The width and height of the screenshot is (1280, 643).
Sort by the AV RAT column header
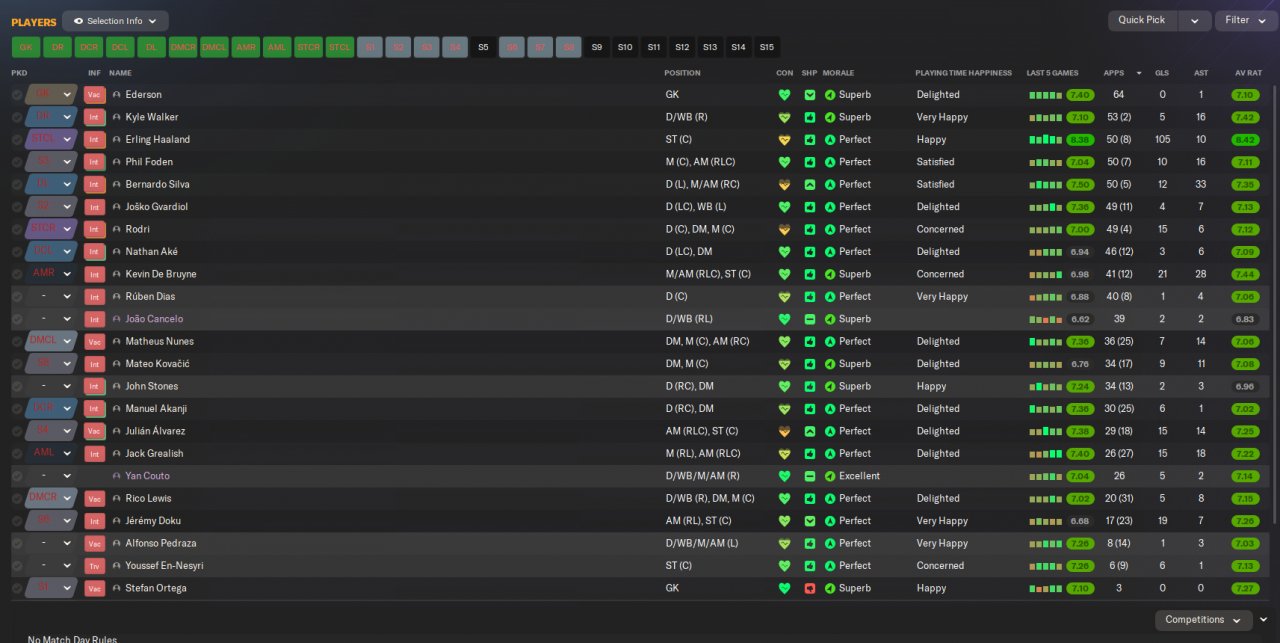(x=1248, y=73)
